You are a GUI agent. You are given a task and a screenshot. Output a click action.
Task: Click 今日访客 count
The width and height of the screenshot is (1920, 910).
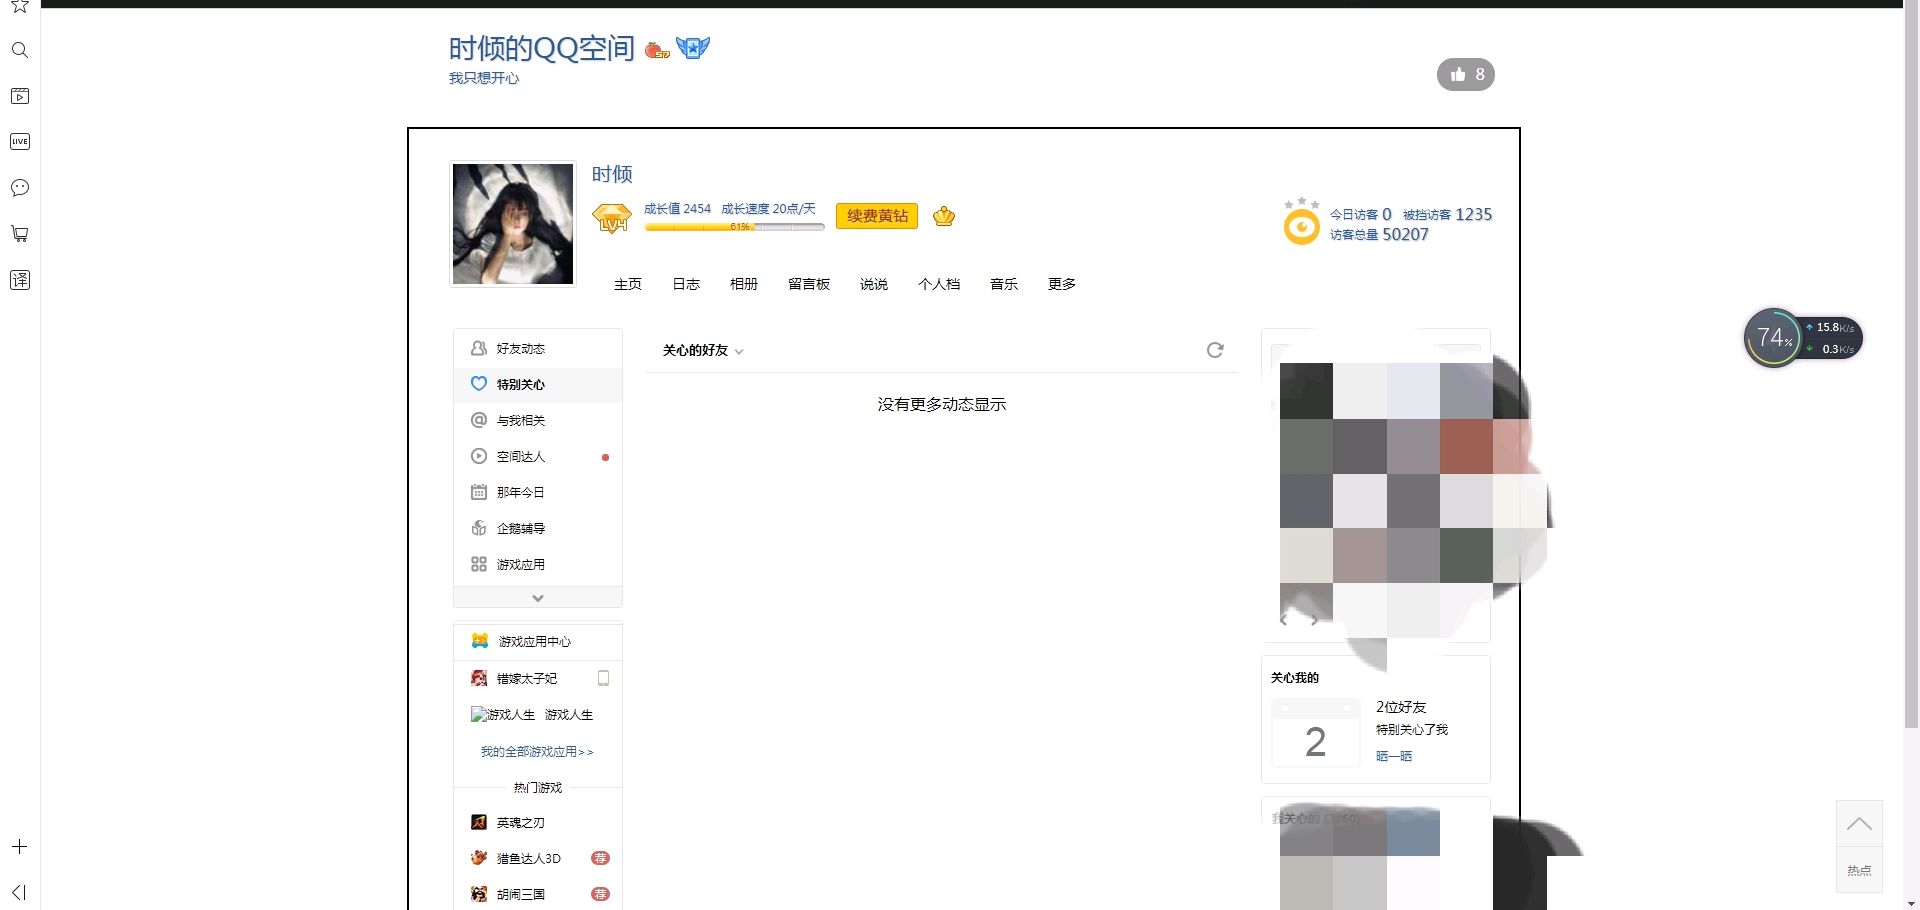[1360, 215]
